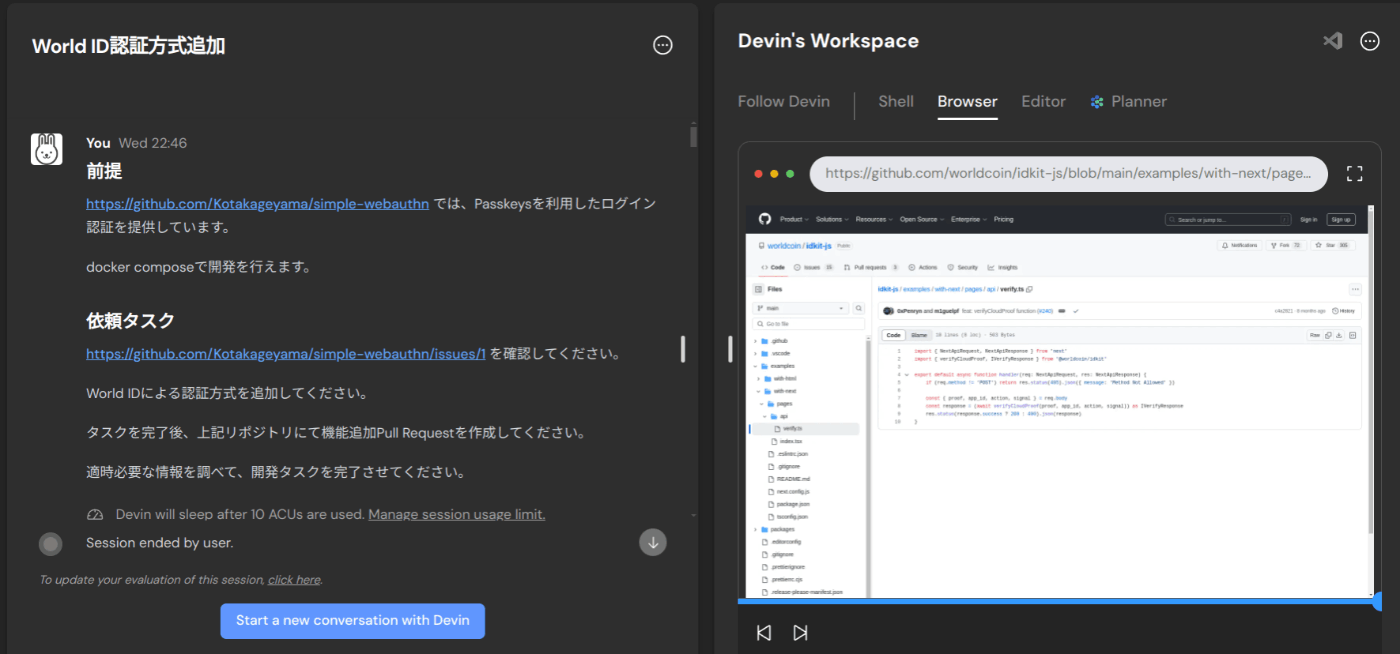Open index.tsx in file tree
Image resolution: width=1400 pixels, height=654 pixels.
click(792, 441)
